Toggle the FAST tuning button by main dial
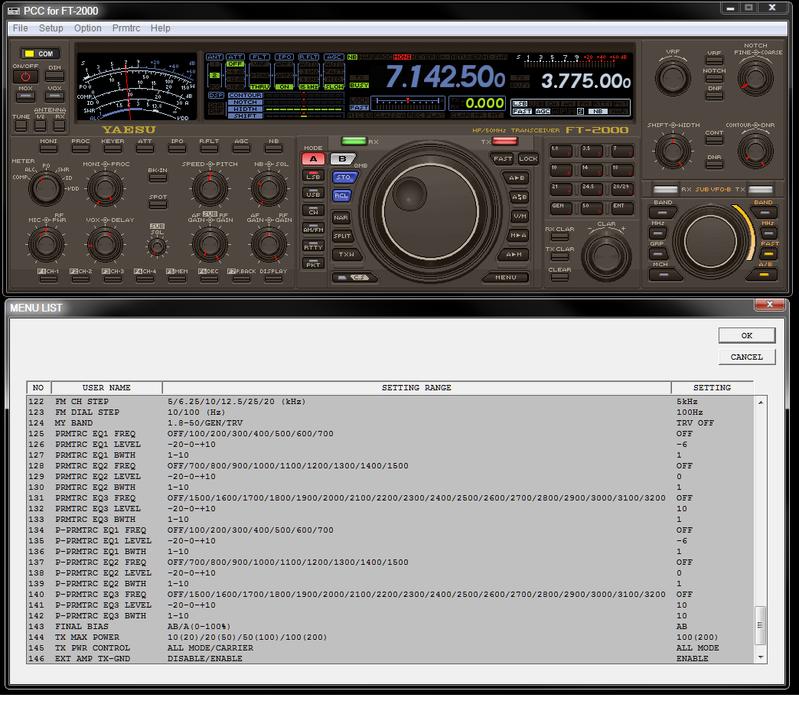 click(x=502, y=159)
